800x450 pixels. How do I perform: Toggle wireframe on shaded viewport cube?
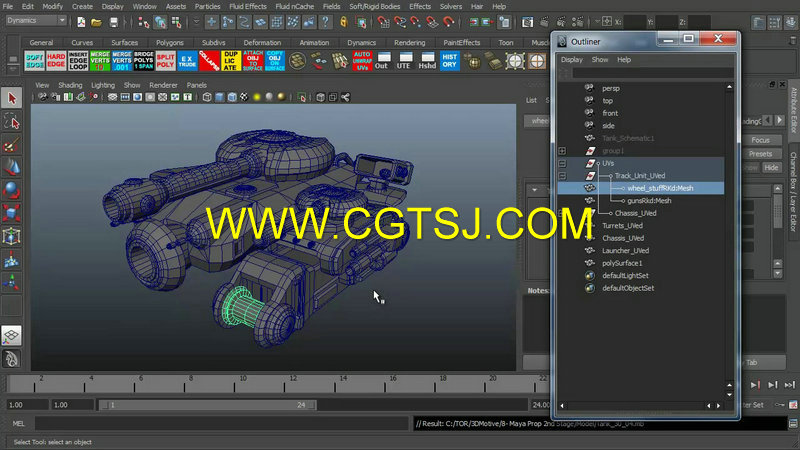pyautogui.click(x=232, y=97)
